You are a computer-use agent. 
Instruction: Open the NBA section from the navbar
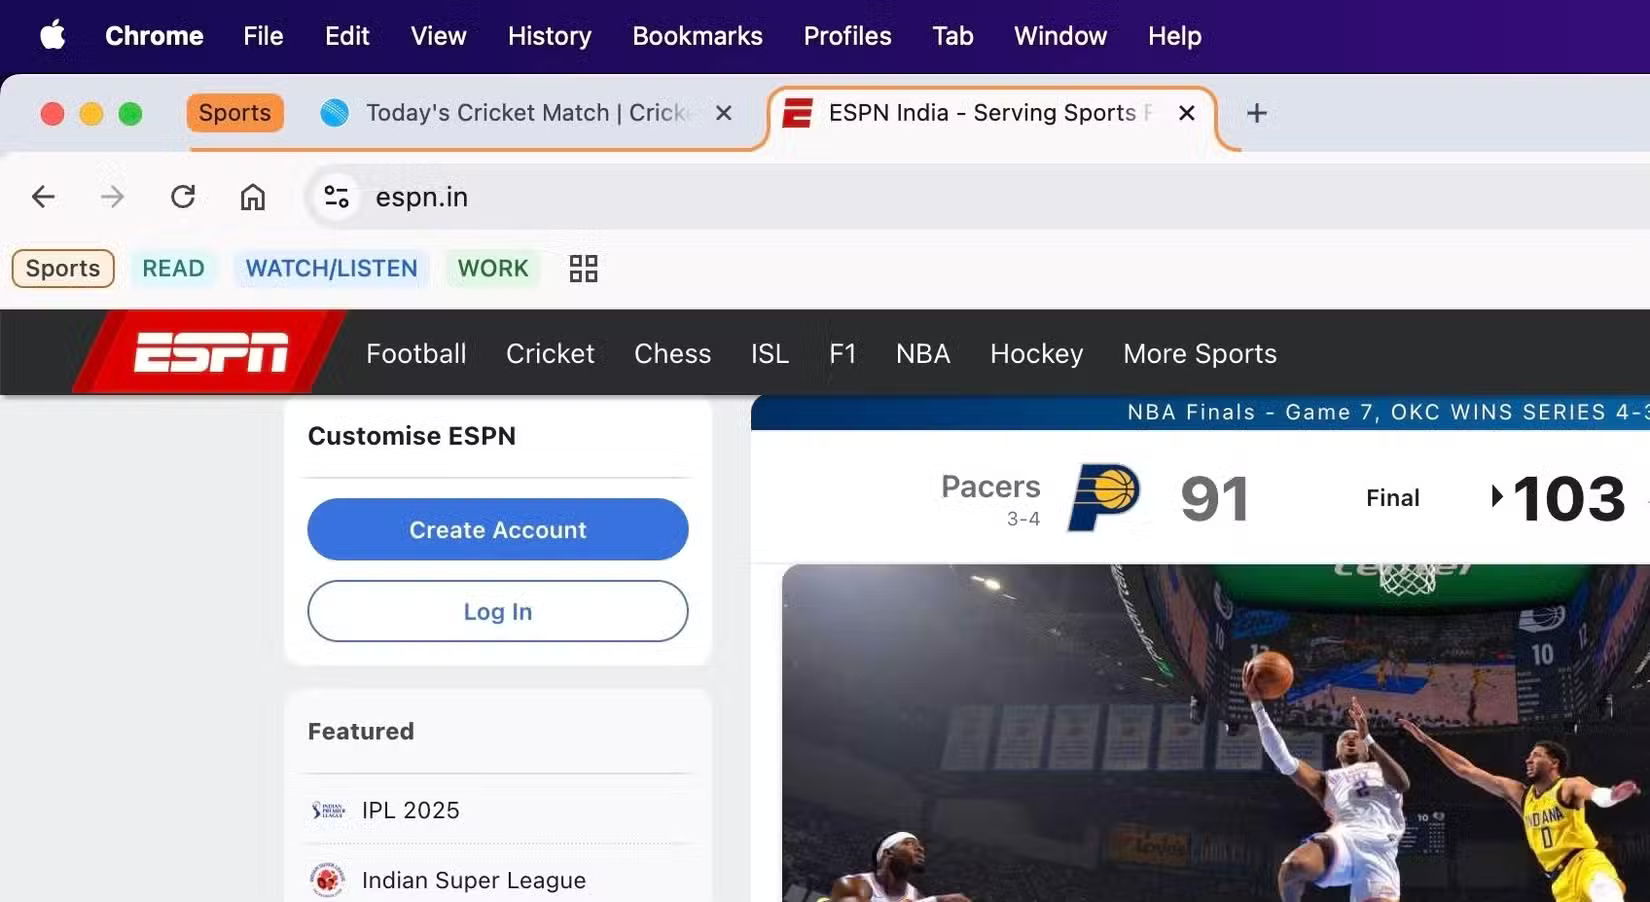tap(922, 353)
